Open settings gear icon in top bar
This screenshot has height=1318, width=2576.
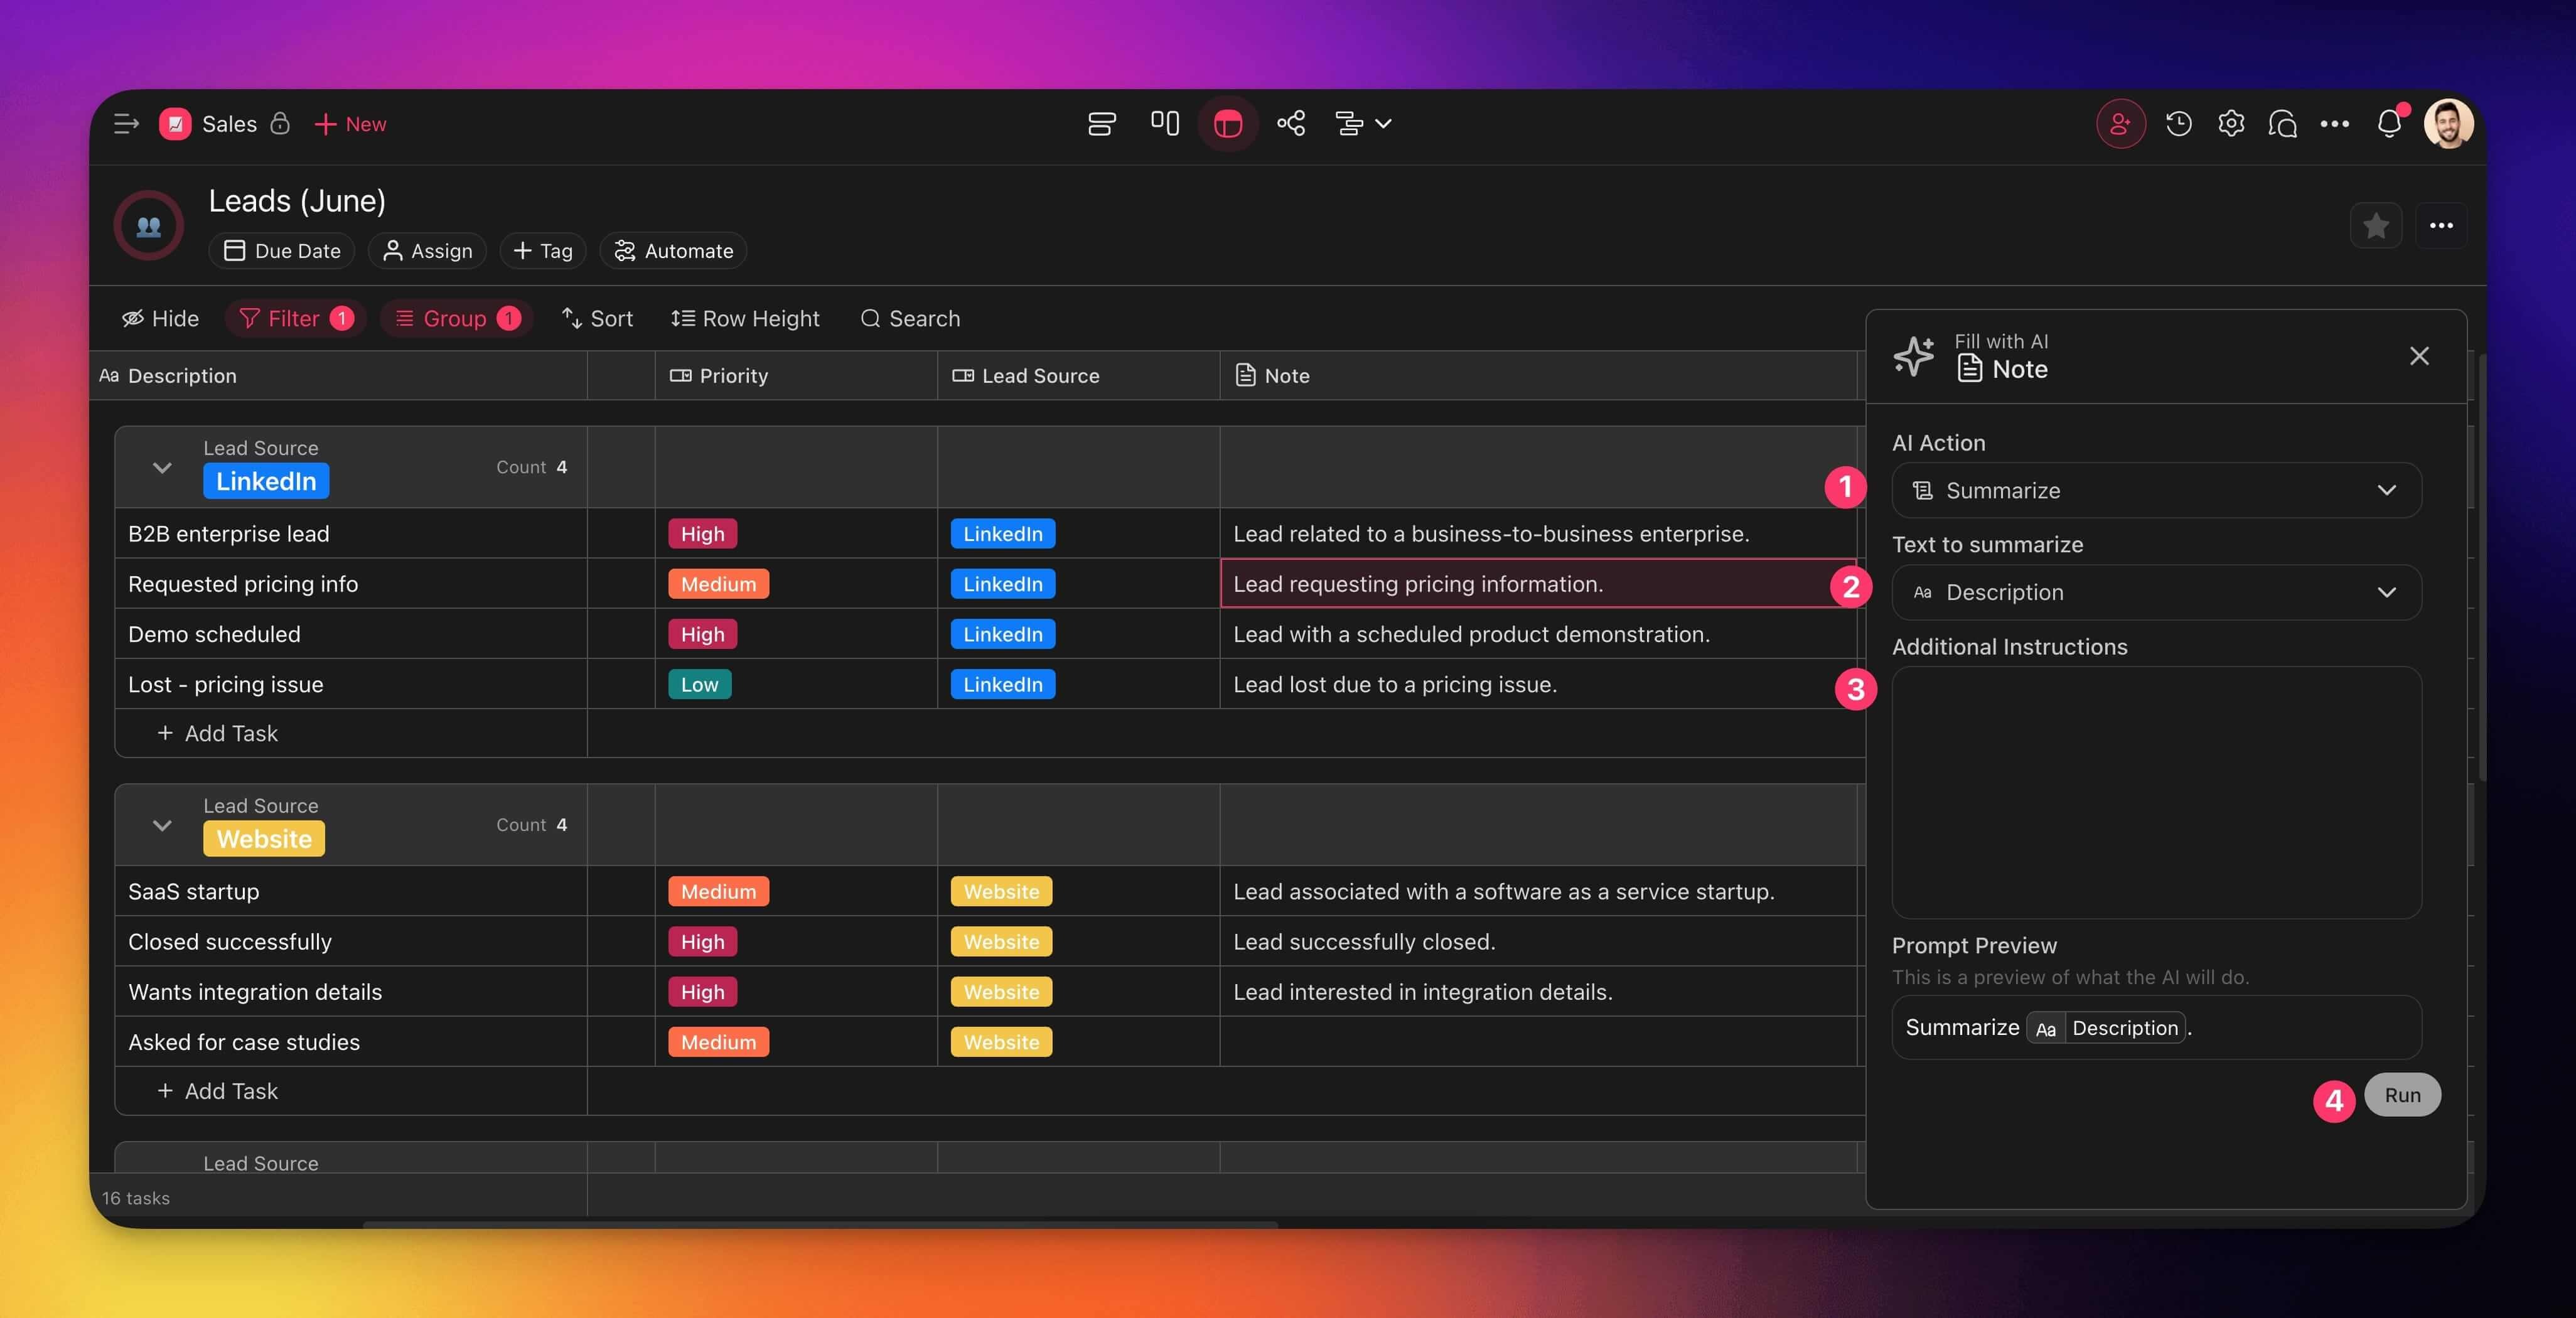[2231, 124]
